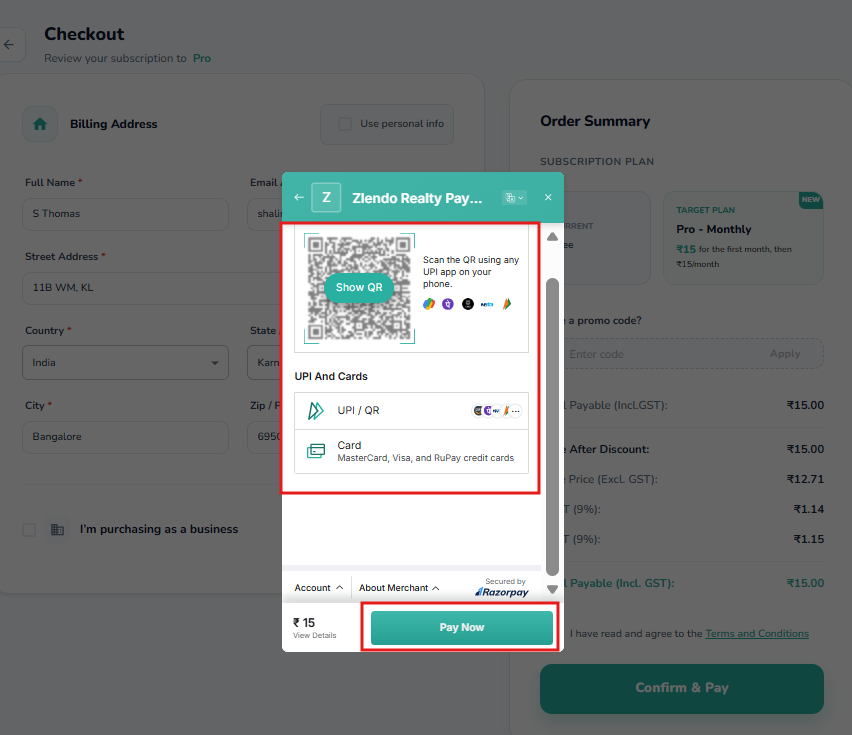Click the popup scrollbar down arrow
The image size is (852, 735).
click(553, 589)
